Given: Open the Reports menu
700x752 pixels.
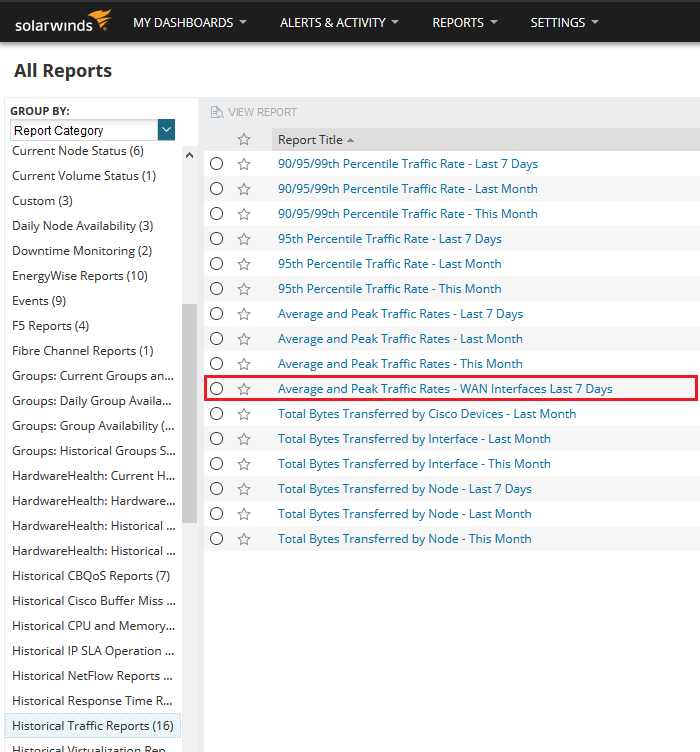Looking at the screenshot, I should pyautogui.click(x=464, y=22).
